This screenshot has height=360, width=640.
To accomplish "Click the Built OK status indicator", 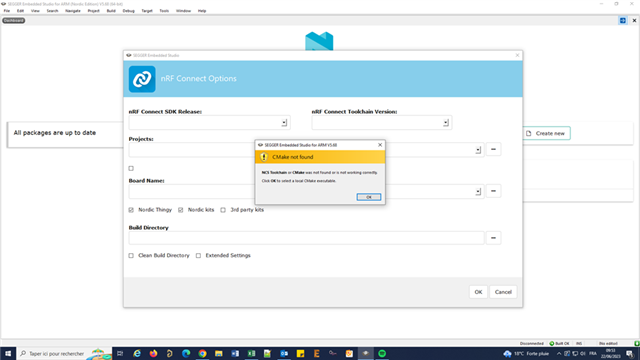I will pos(559,343).
